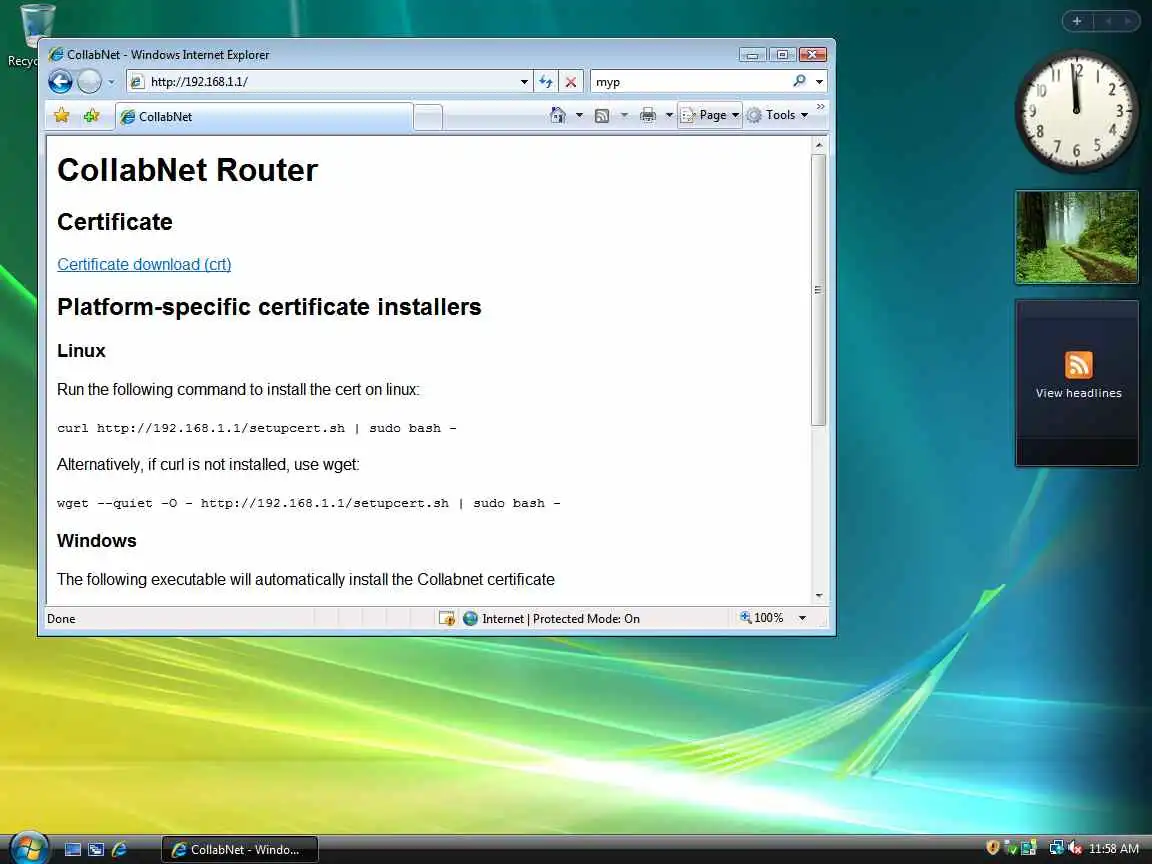Open Favorites Center star icon

[62, 115]
